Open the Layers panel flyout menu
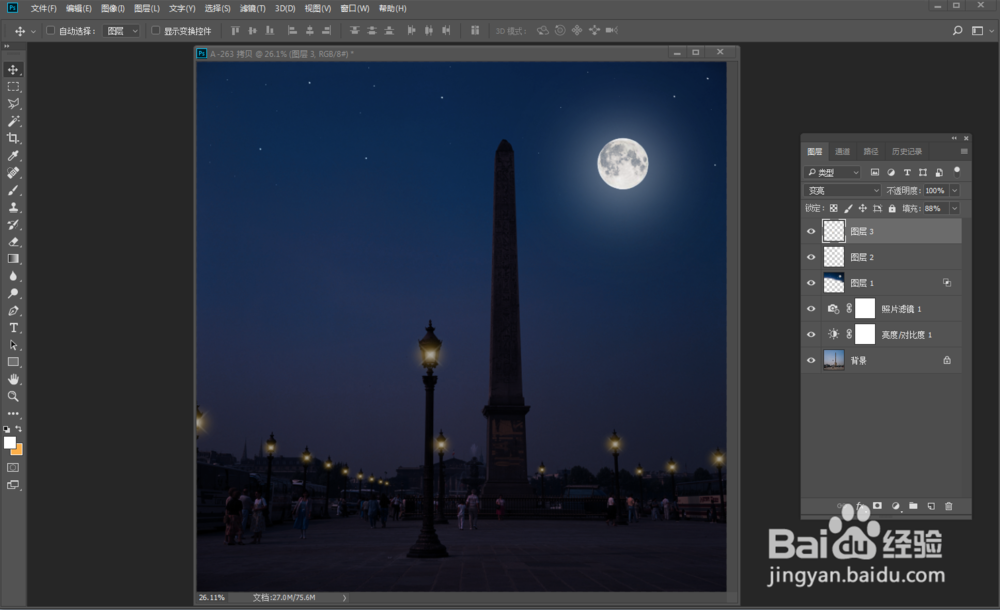This screenshot has width=1000, height=610. coord(964,151)
